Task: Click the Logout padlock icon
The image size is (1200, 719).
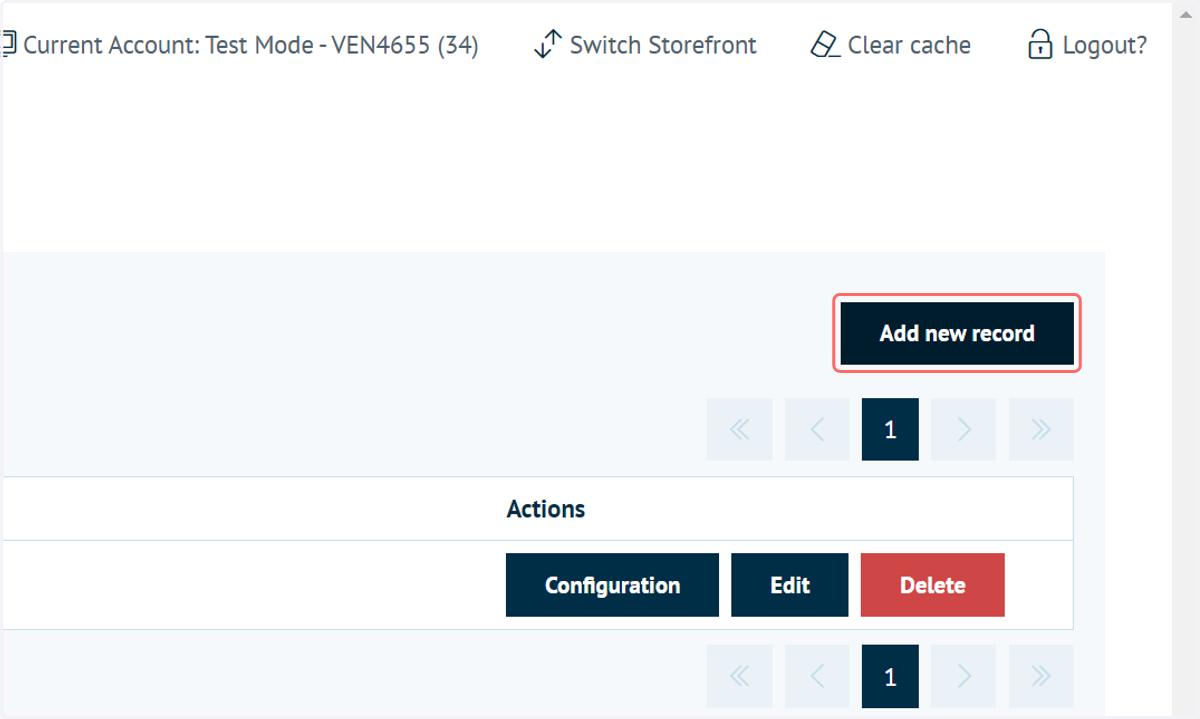Action: [x=1040, y=45]
